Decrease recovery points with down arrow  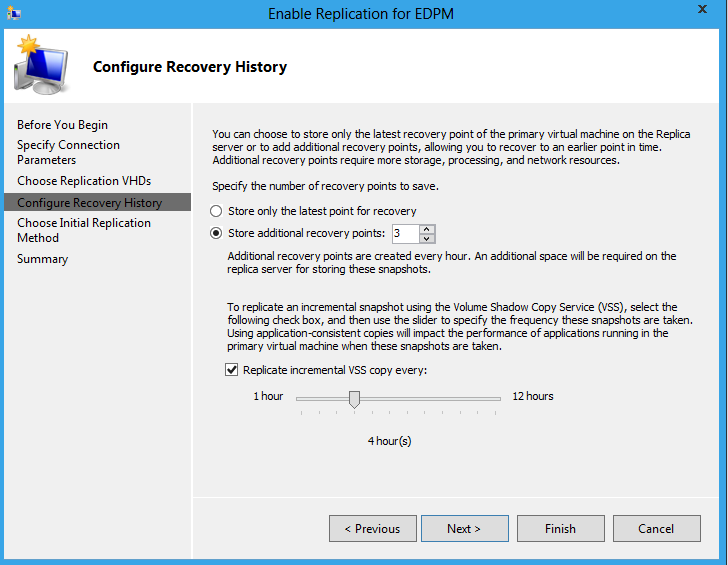click(x=427, y=239)
